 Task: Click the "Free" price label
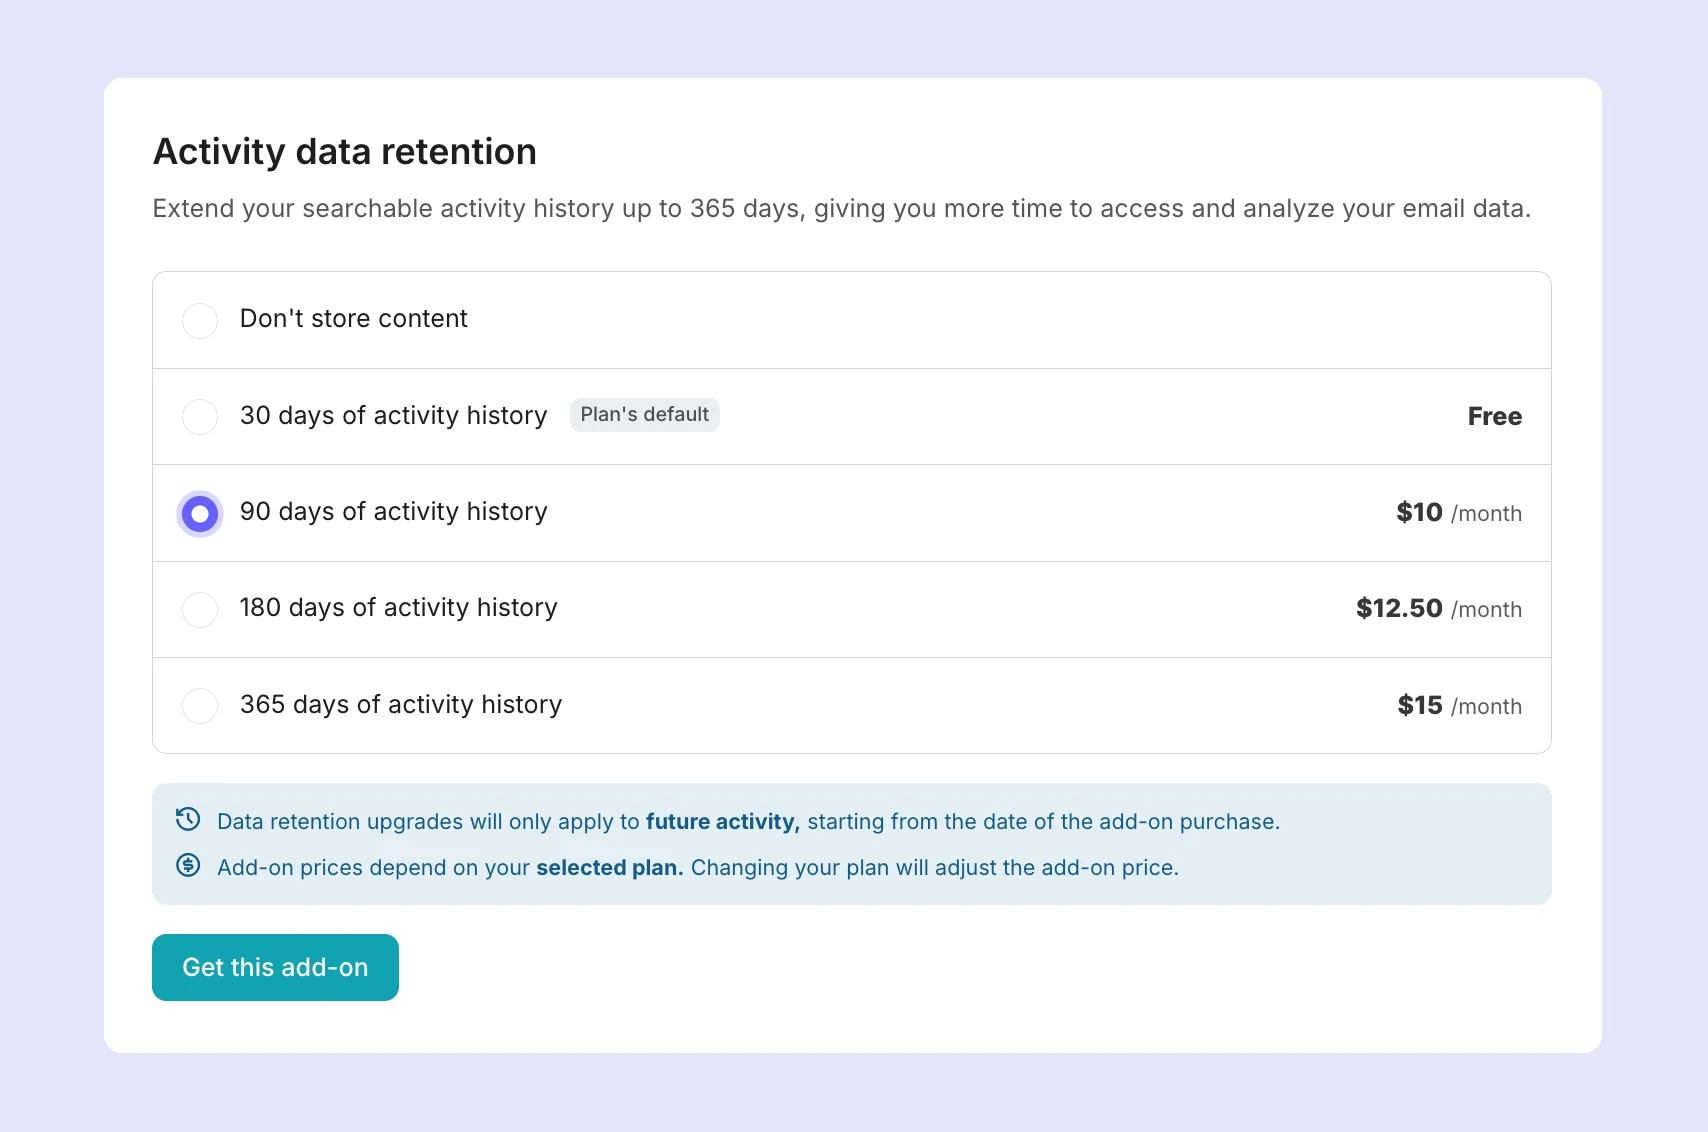point(1494,417)
